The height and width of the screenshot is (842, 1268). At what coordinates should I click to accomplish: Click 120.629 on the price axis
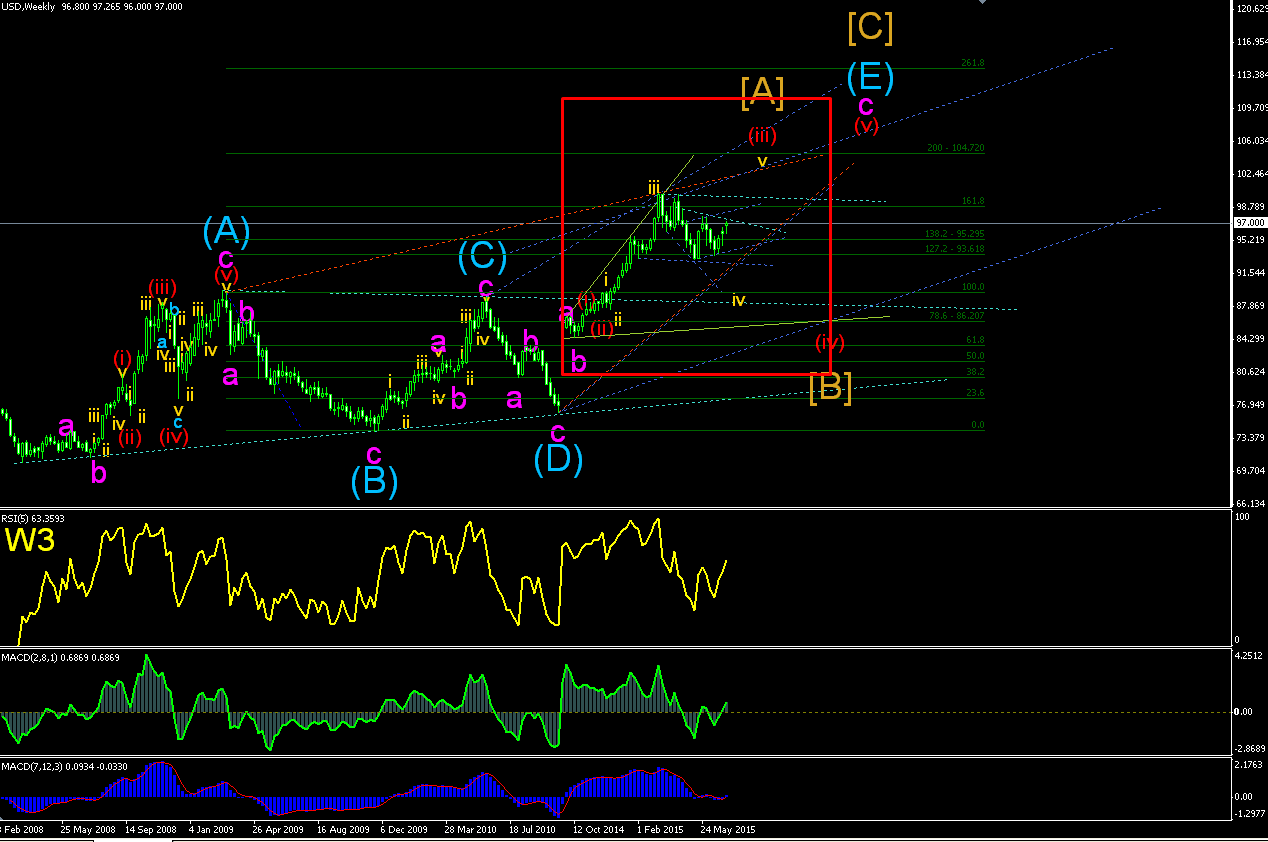tap(1250, 9)
